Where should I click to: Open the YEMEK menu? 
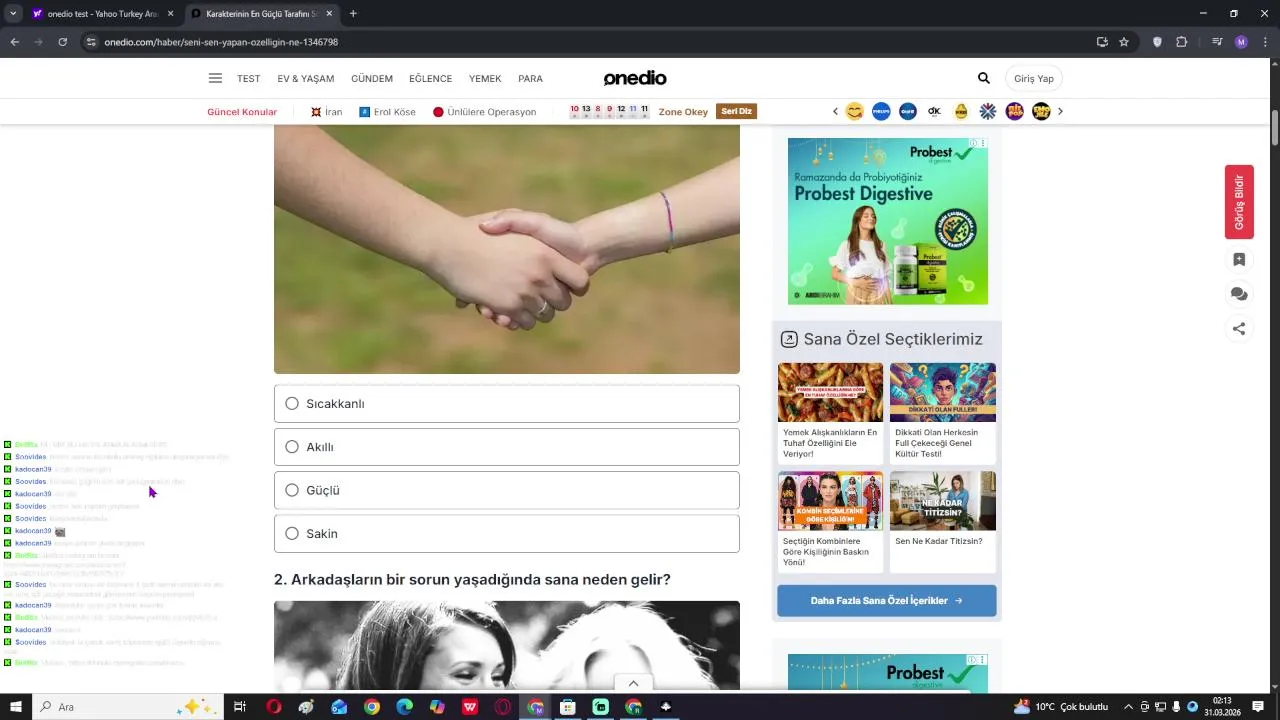click(485, 79)
